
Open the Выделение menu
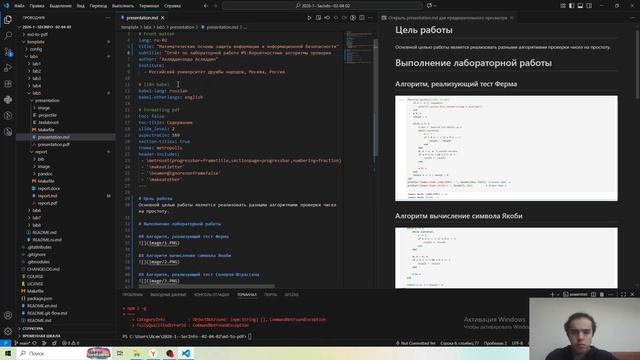point(60,6)
